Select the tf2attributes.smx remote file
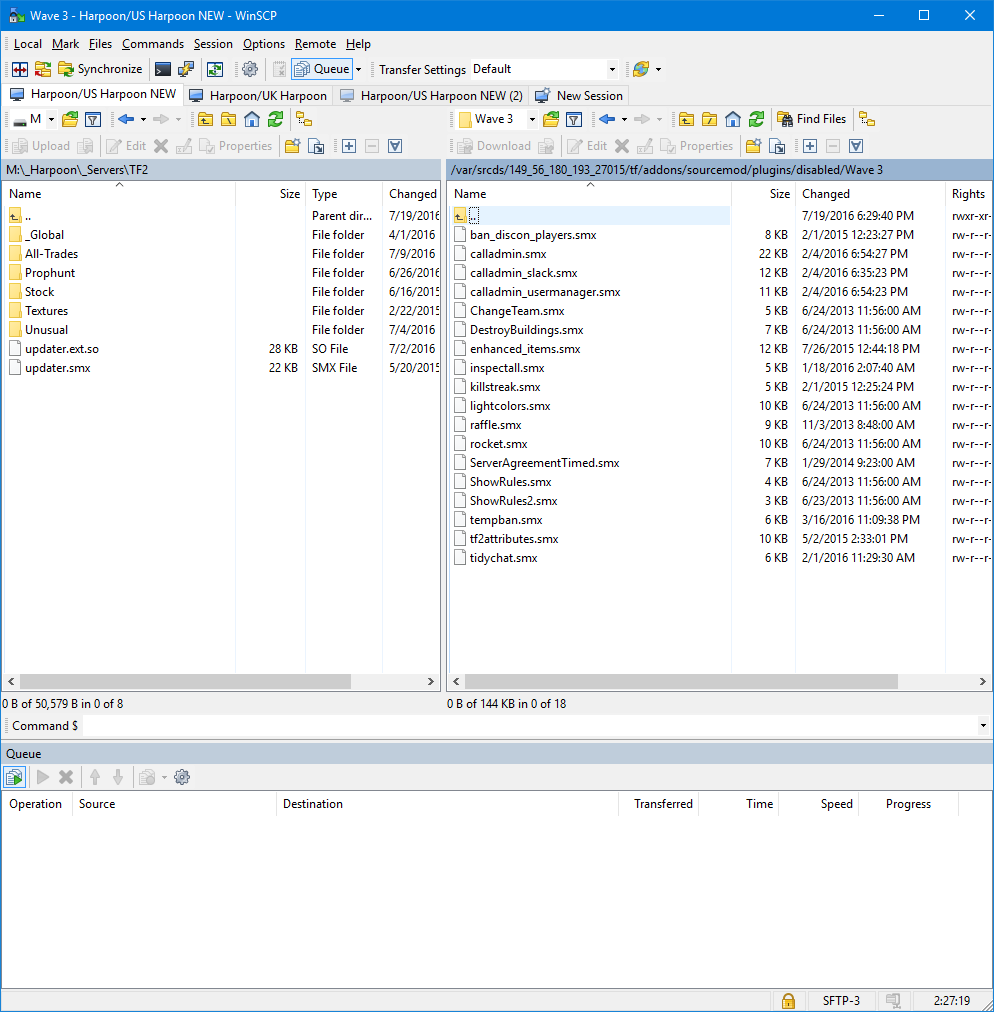The image size is (994, 1012). coord(514,539)
